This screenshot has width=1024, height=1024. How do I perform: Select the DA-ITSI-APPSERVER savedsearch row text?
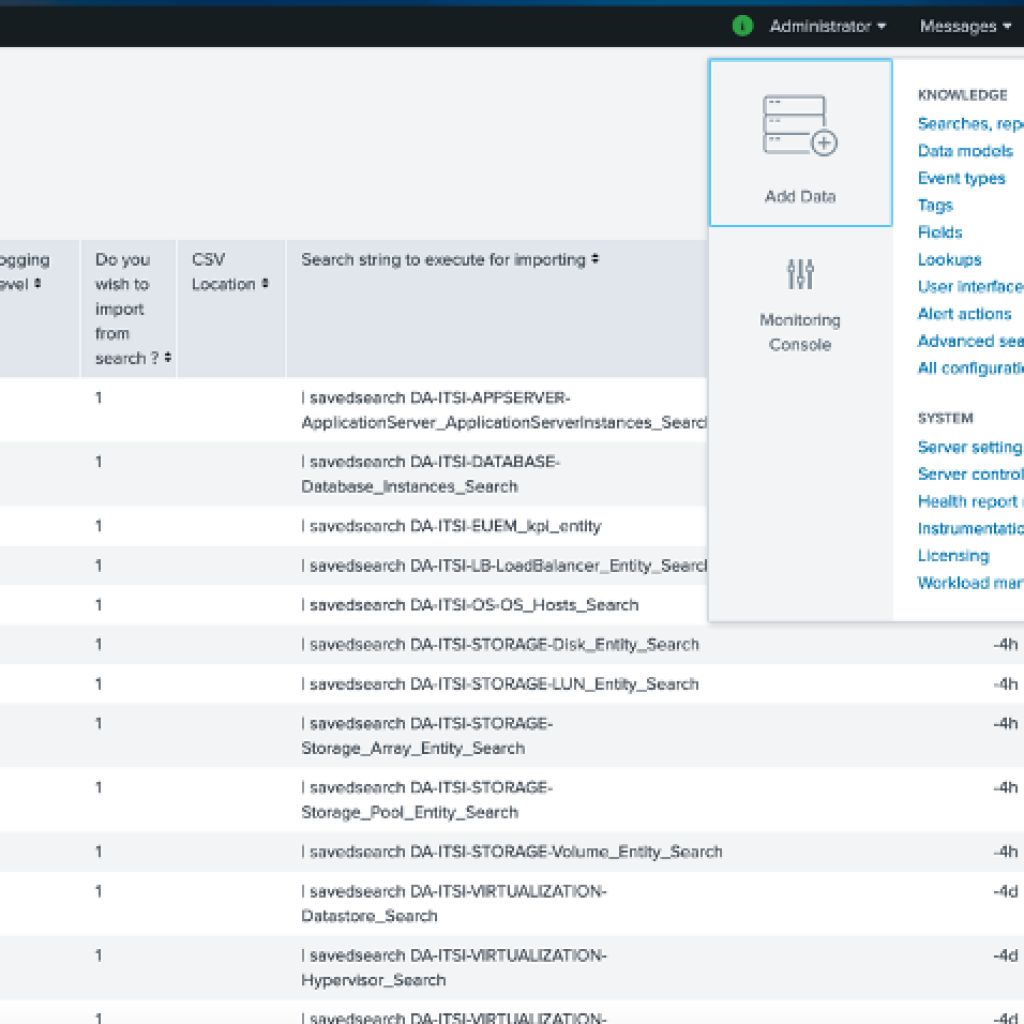click(x=504, y=410)
